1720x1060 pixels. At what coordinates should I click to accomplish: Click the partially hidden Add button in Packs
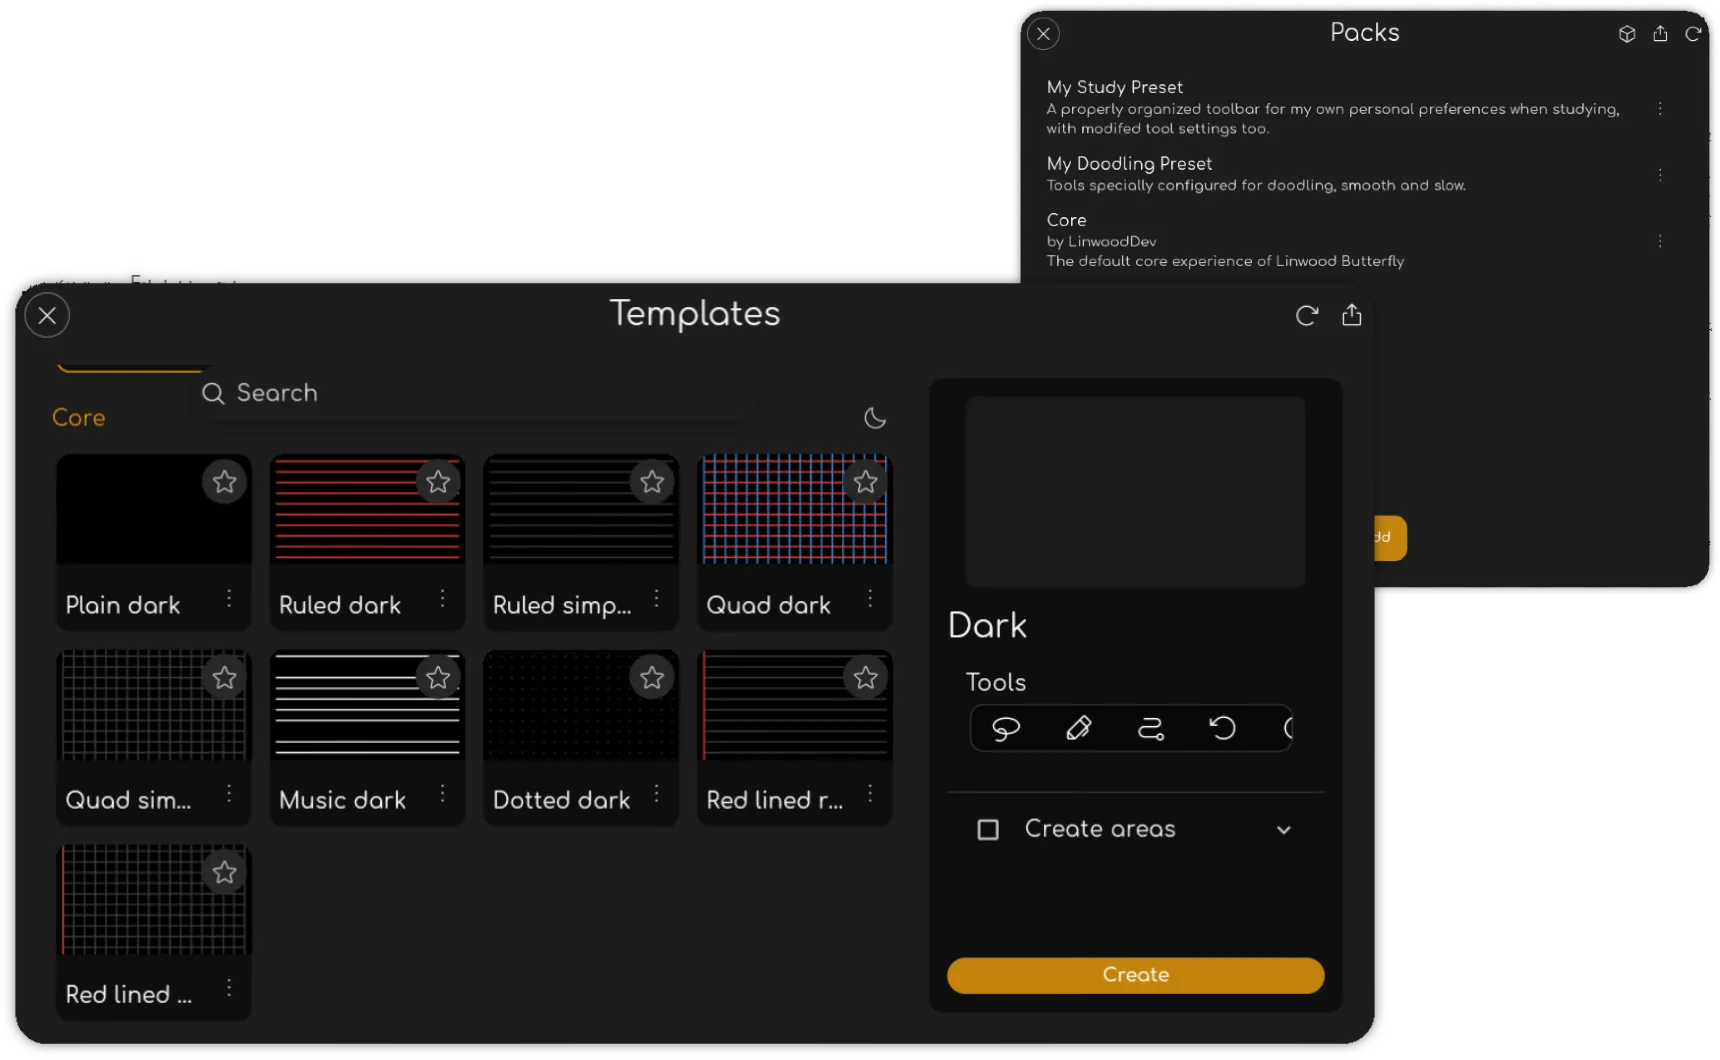[1390, 537]
